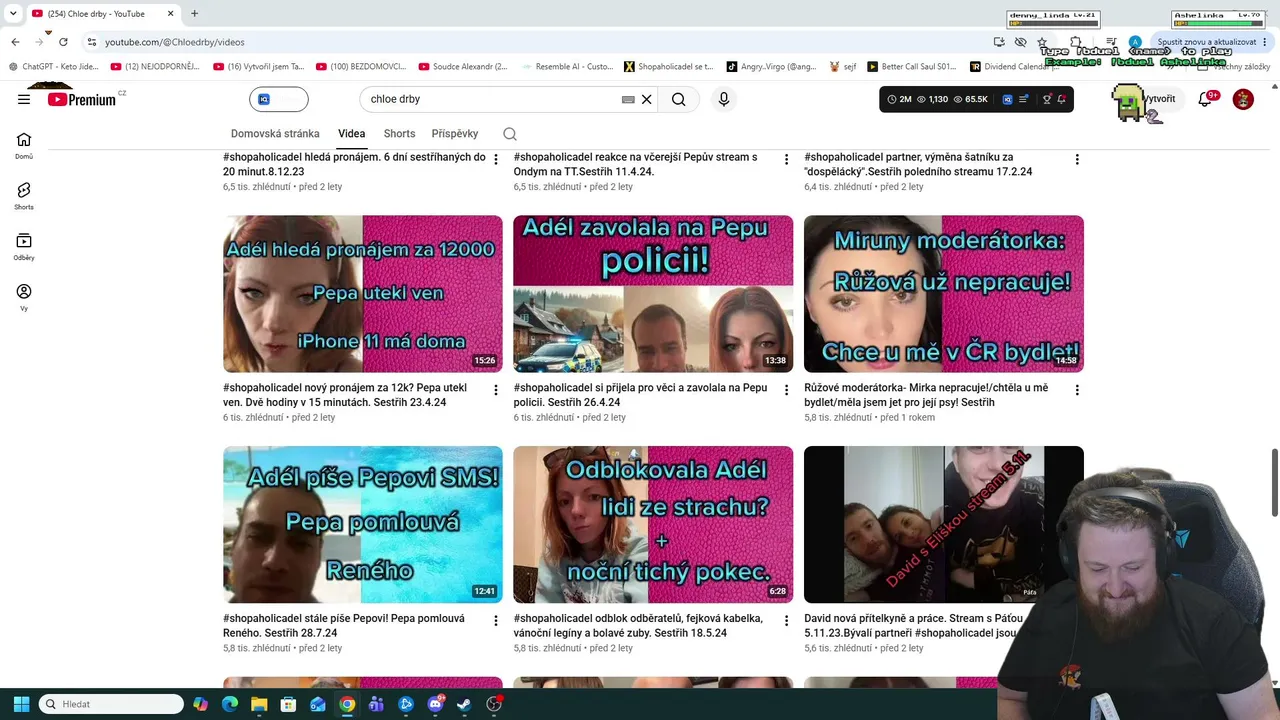Open the Vy profile section in sidebar
The height and width of the screenshot is (720, 1280).
[x=24, y=298]
